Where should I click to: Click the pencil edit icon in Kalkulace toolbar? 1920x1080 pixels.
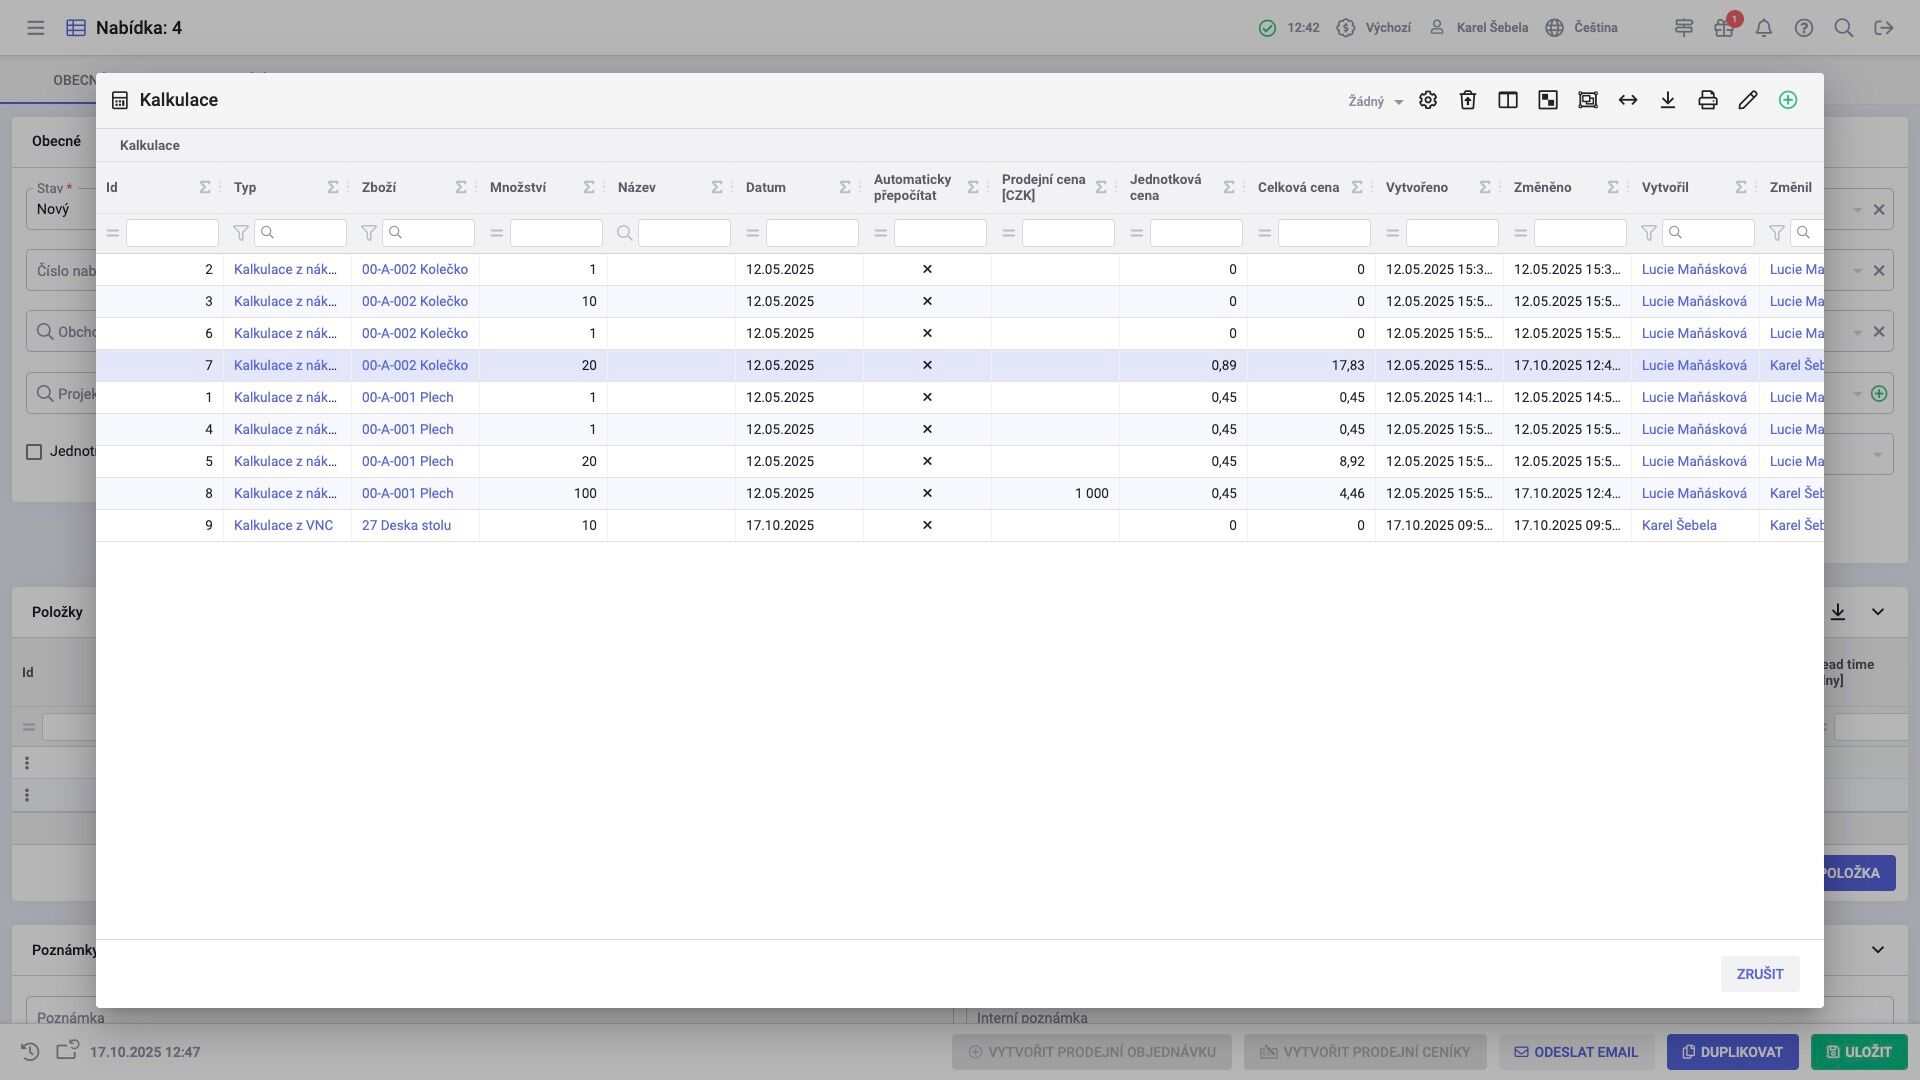click(1747, 100)
